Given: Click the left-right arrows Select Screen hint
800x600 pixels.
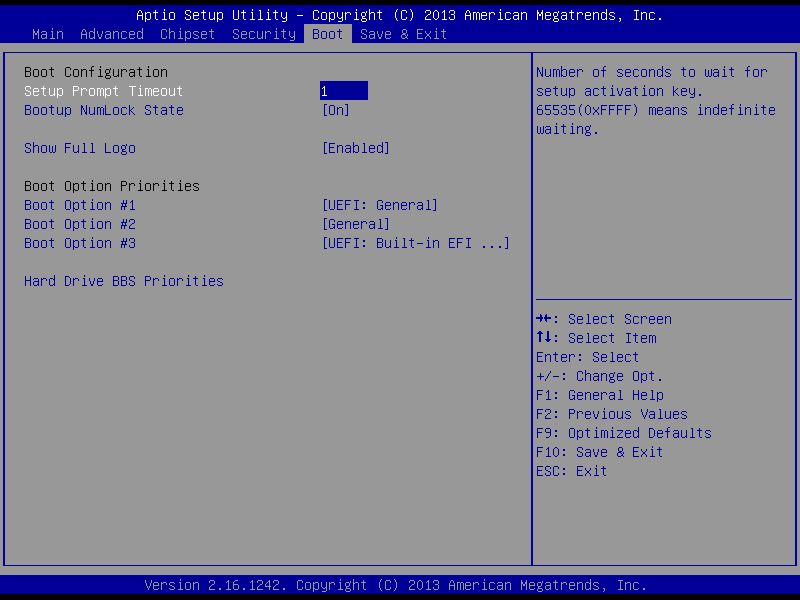Looking at the screenshot, I should tap(604, 319).
